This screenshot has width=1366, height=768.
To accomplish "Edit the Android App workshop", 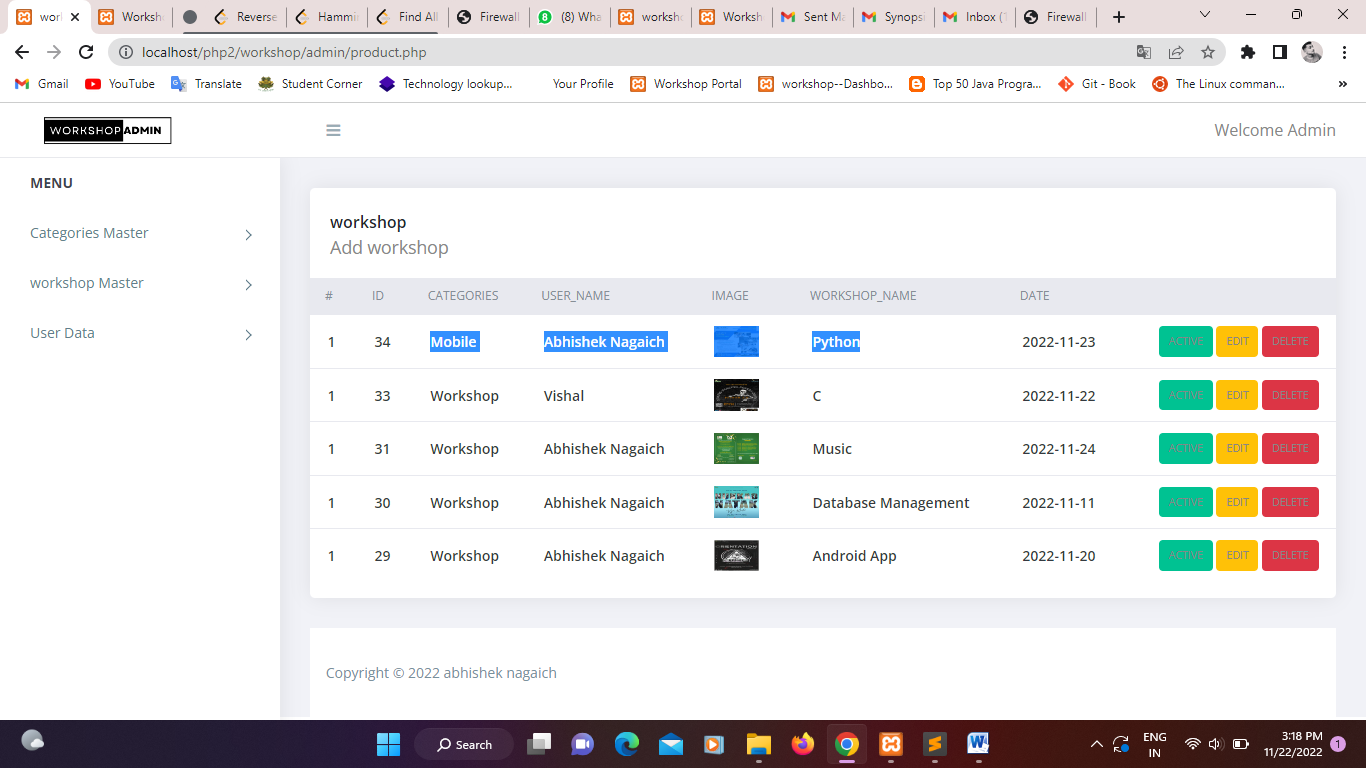I will (x=1237, y=555).
